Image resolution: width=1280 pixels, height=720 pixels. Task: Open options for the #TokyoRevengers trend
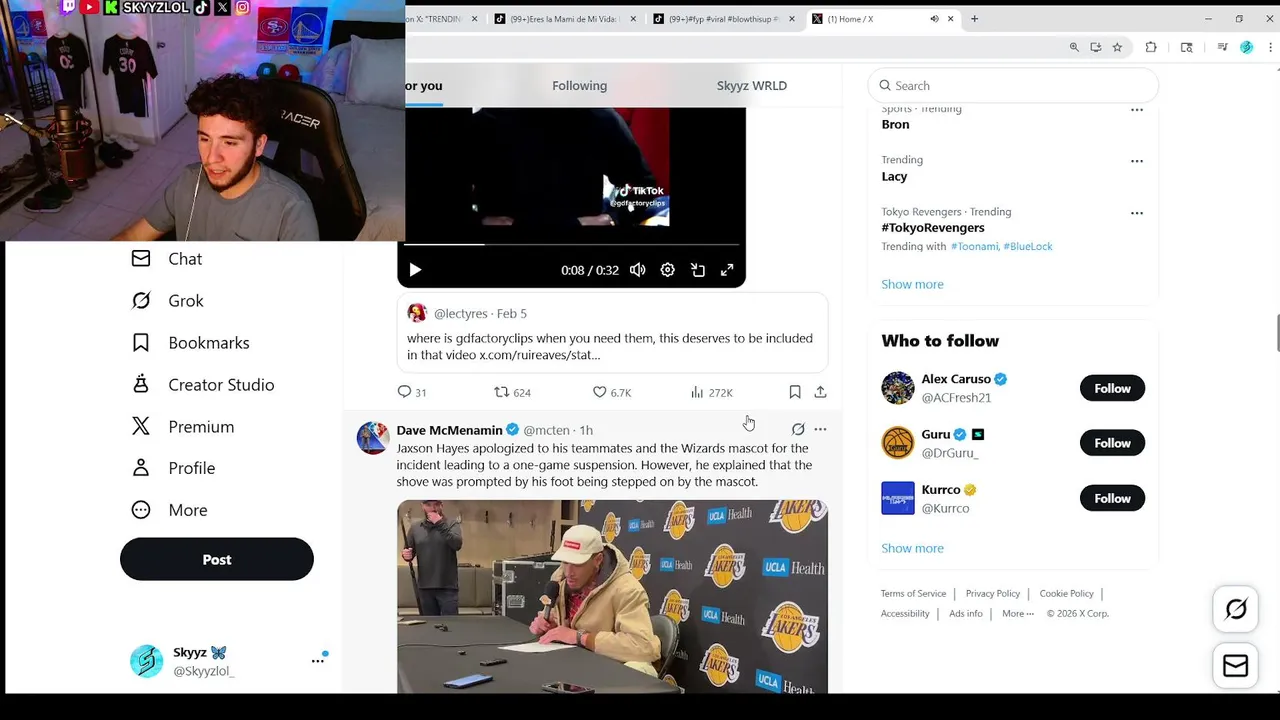1137,213
